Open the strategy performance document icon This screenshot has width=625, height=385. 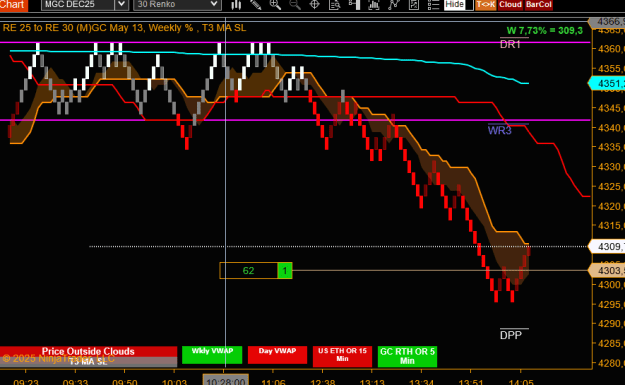[x=414, y=4]
